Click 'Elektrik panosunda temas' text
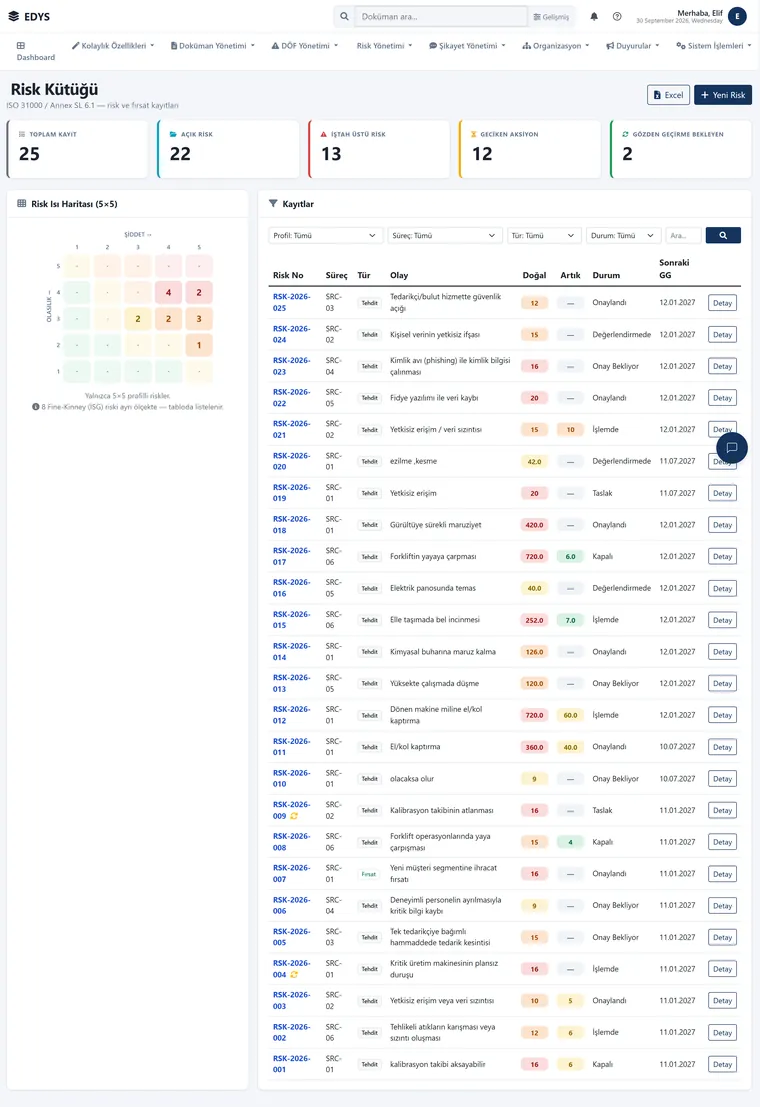 click(433, 588)
